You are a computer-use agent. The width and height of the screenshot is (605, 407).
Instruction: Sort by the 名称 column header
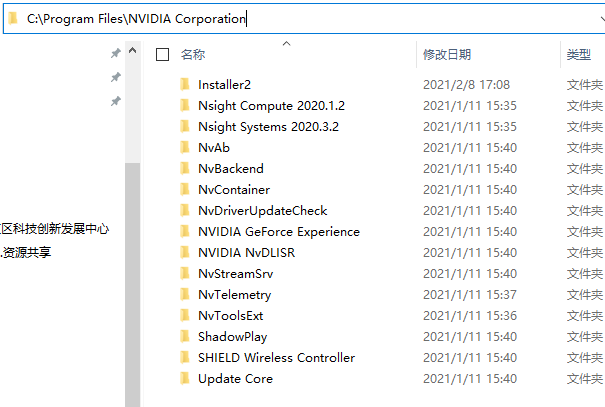click(193, 54)
